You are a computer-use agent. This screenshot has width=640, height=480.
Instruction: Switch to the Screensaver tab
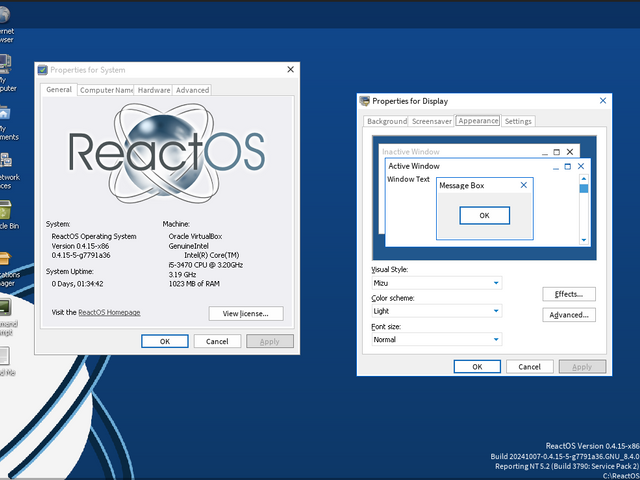431,121
